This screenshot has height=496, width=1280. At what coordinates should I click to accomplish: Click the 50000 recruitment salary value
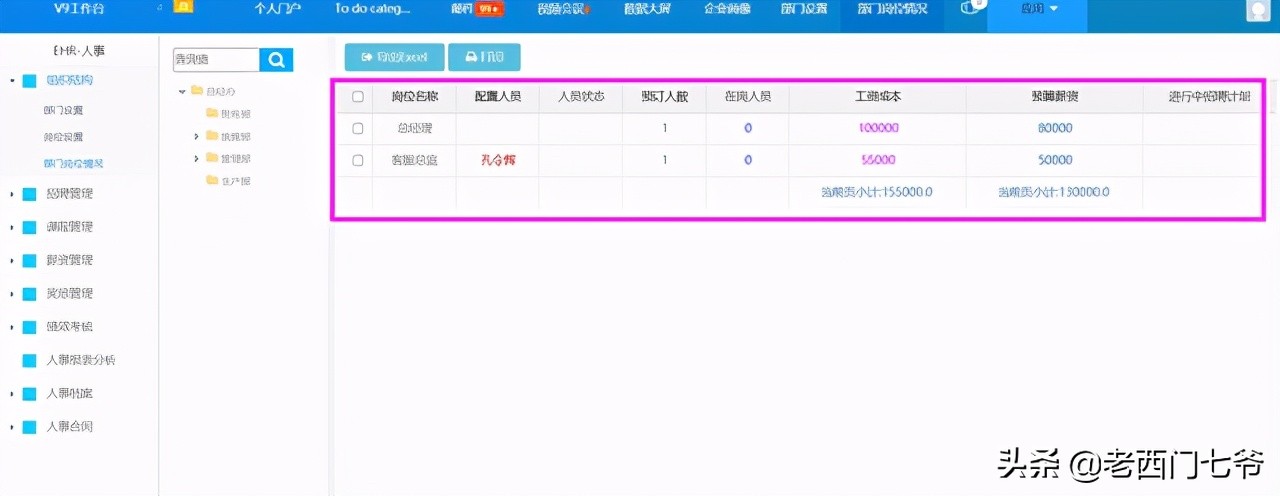[x=1054, y=160]
